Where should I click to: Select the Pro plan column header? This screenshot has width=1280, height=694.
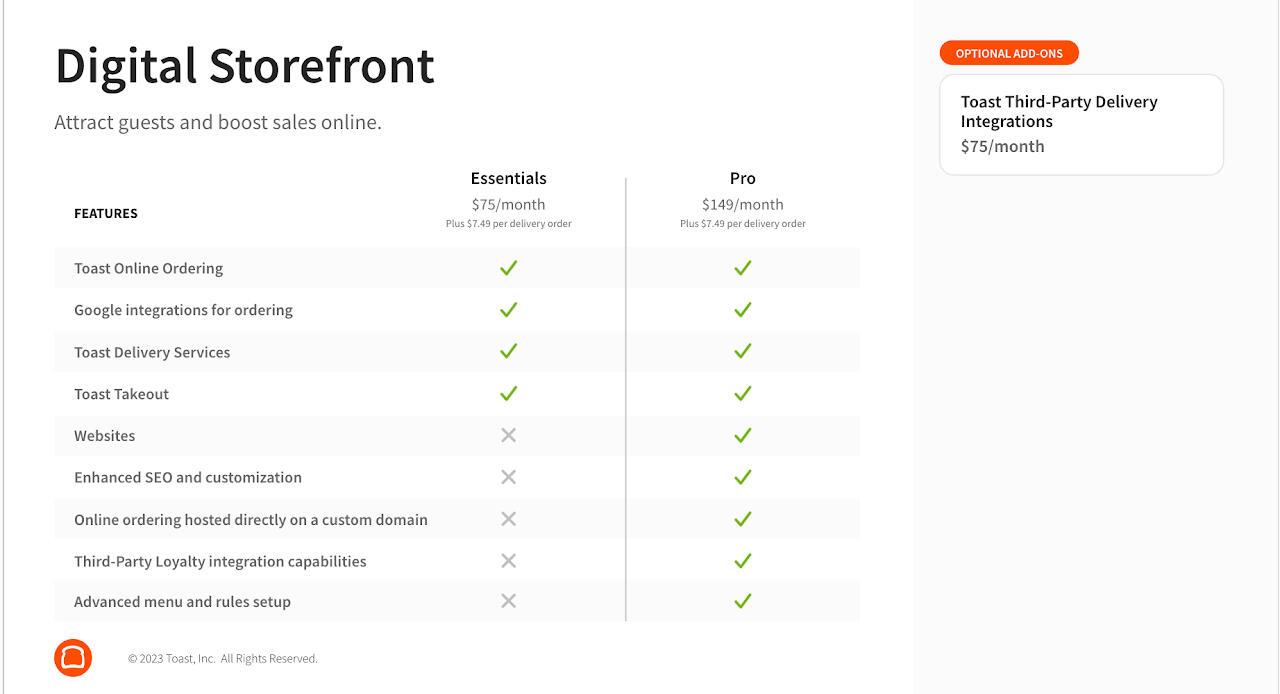coord(742,178)
